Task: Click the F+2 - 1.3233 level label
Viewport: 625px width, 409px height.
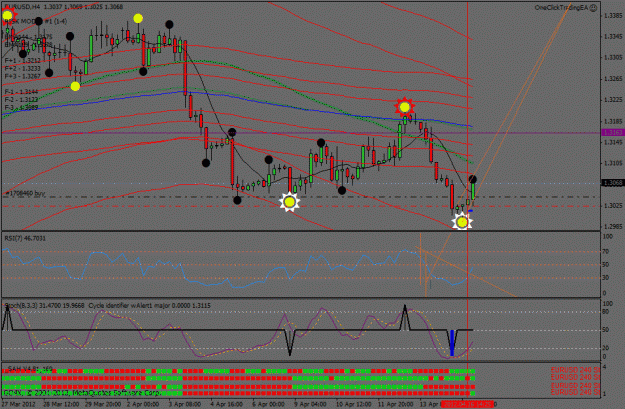Action: click(23, 68)
